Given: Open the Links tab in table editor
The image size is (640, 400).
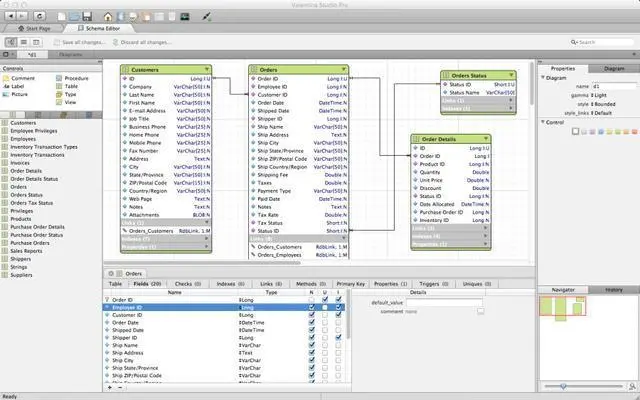Looking at the screenshot, I should point(271,284).
